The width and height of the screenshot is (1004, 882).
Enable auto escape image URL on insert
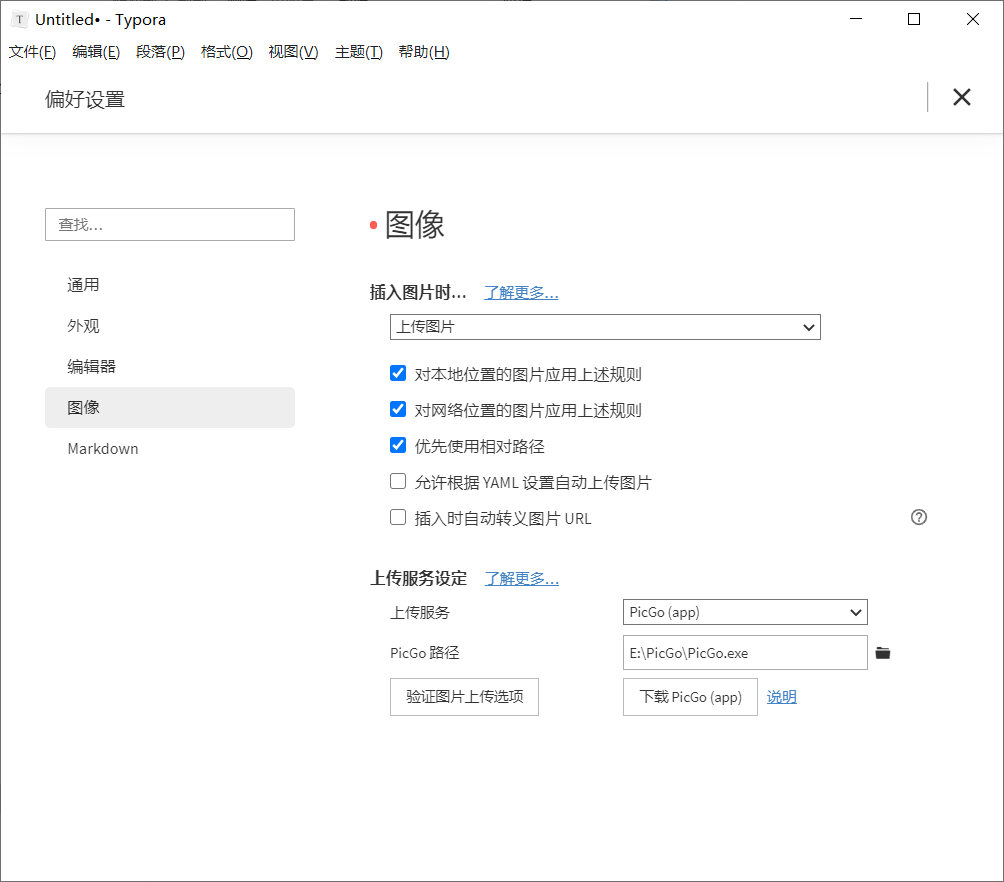point(398,517)
